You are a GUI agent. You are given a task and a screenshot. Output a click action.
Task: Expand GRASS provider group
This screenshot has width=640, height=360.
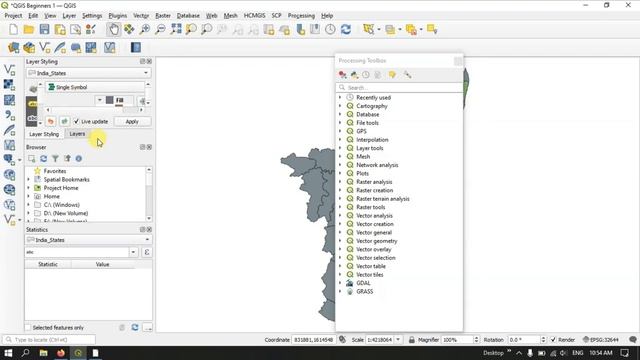click(x=340, y=291)
